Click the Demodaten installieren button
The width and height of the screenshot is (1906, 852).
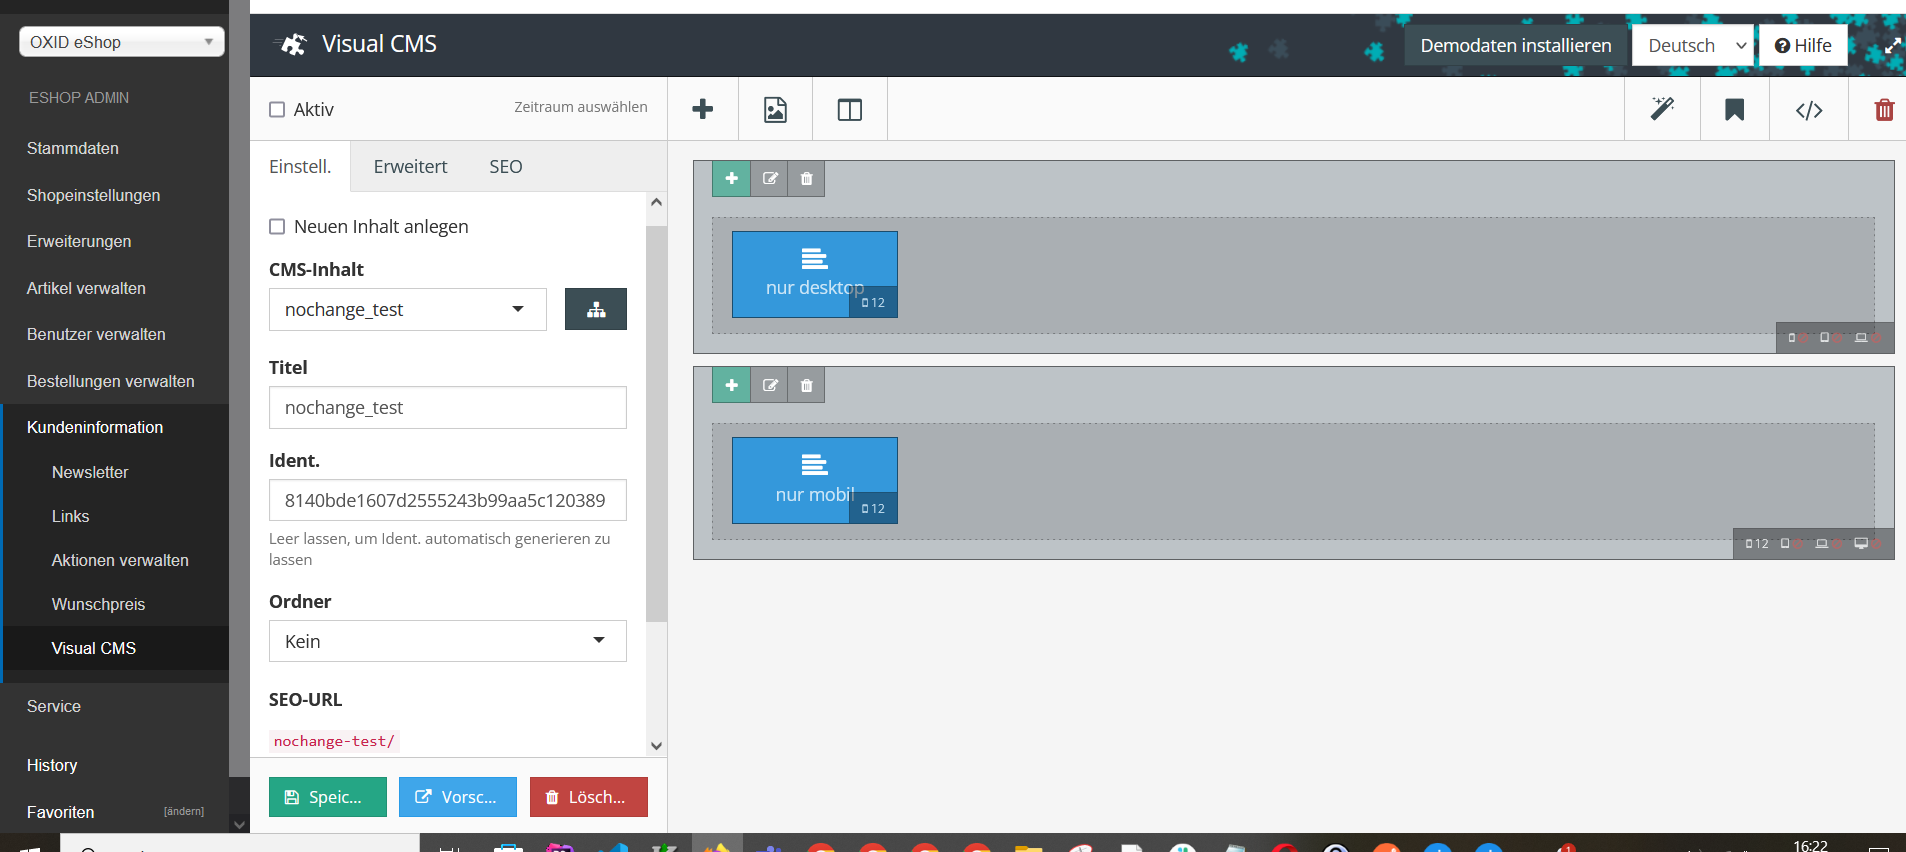pos(1515,45)
